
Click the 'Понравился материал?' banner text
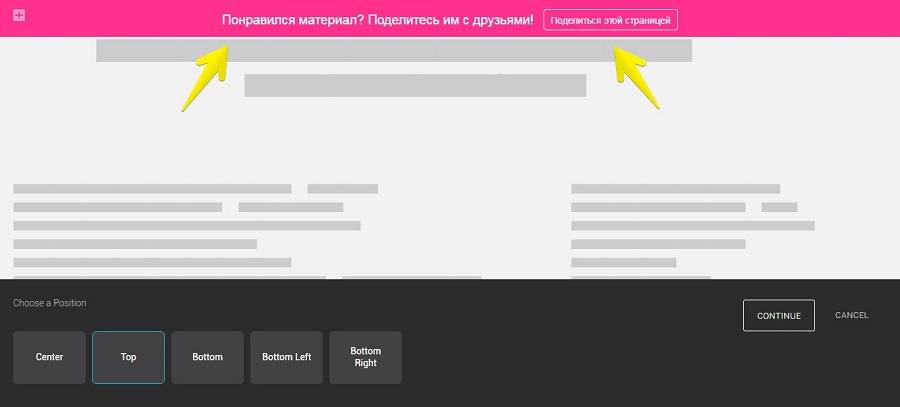tap(378, 20)
